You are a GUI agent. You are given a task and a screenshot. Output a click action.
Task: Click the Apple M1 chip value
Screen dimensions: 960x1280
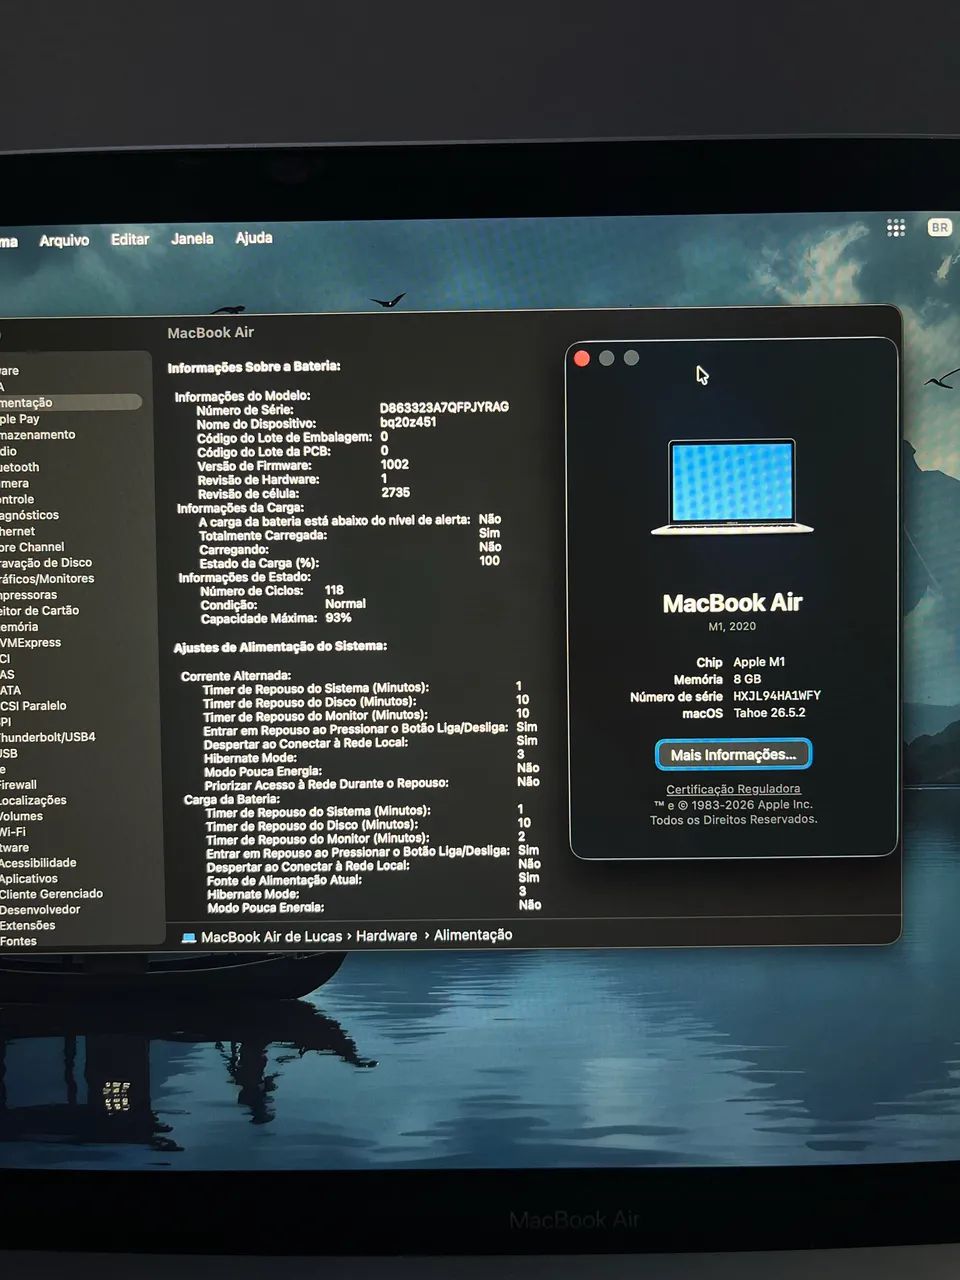click(x=759, y=662)
